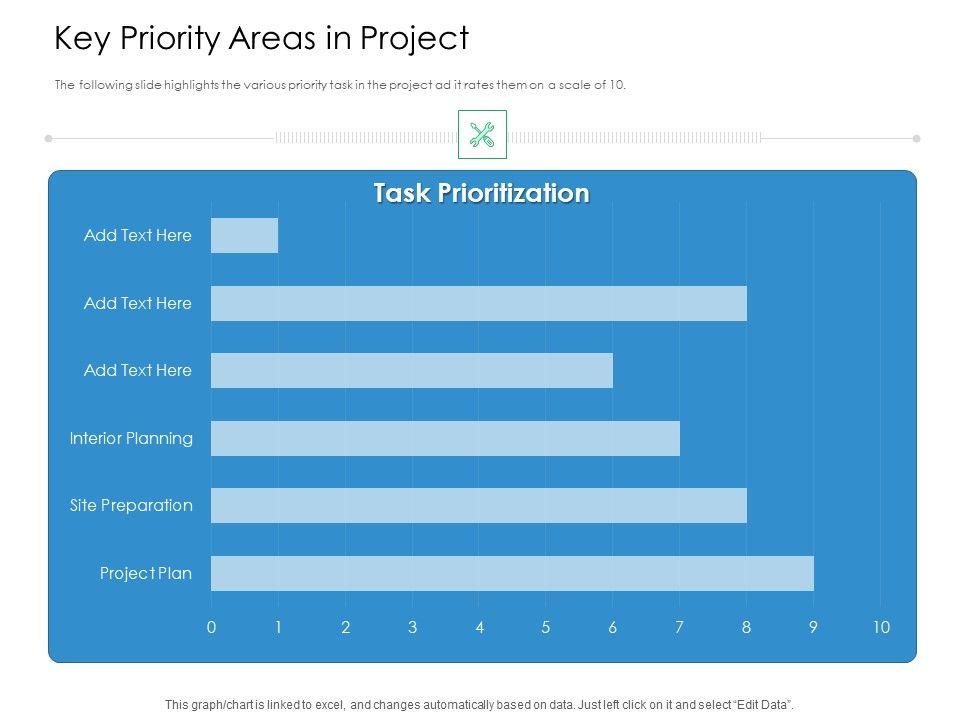The width and height of the screenshot is (960, 720).
Task: Click the left endpoint dot of divider line
Action: (48, 138)
